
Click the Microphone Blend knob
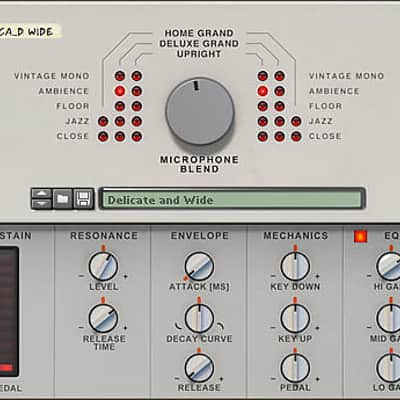pos(200,111)
